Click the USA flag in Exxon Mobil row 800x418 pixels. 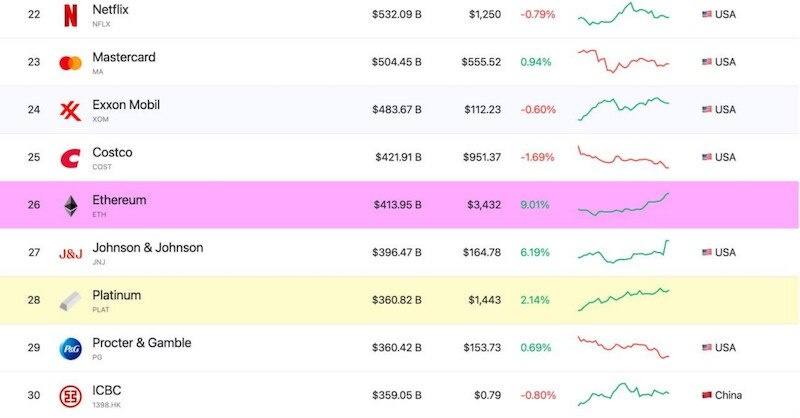(707, 110)
